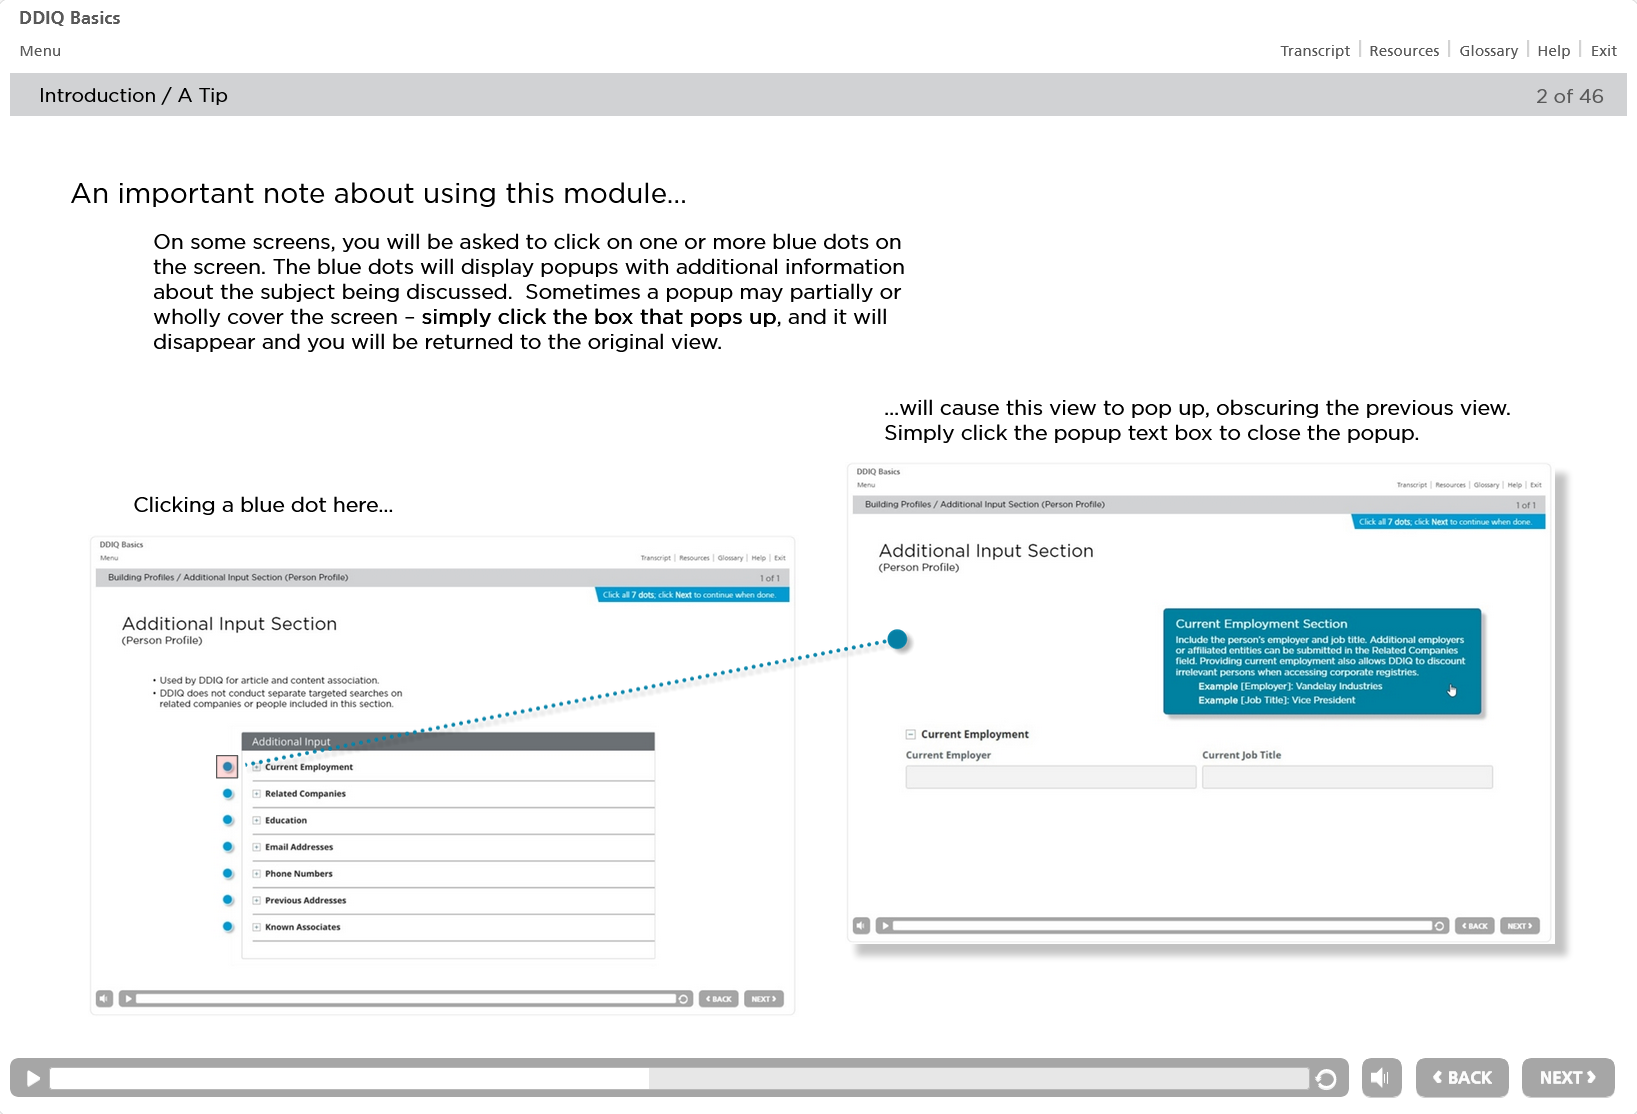Expand the Previous Addresses row
The height and width of the screenshot is (1114, 1637).
coord(256,900)
